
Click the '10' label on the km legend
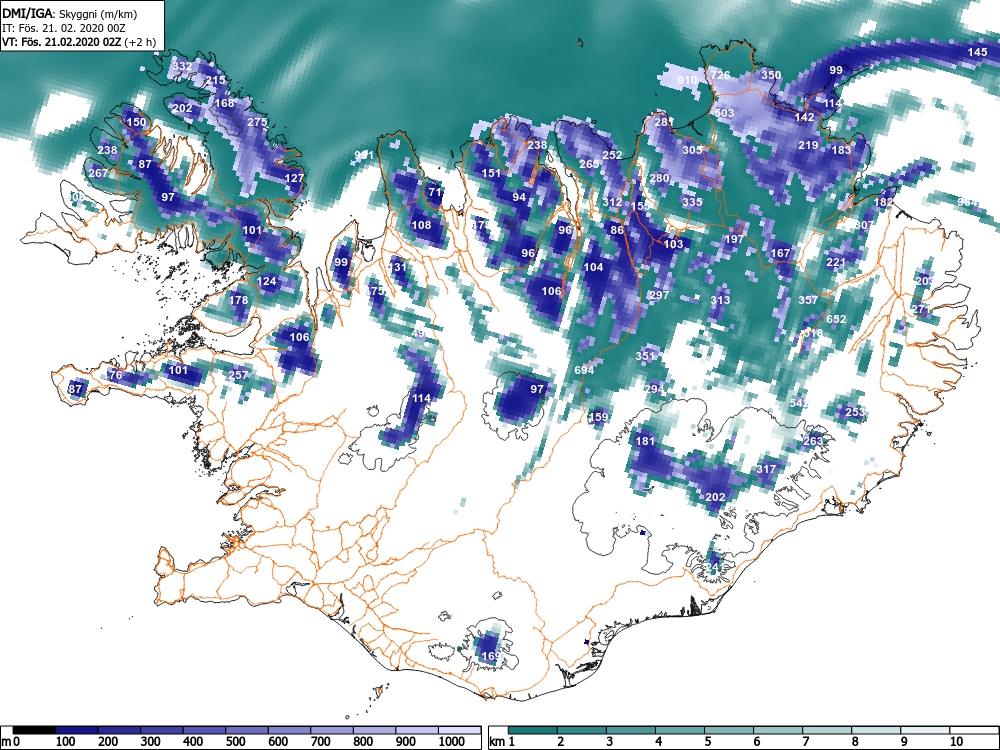click(956, 742)
